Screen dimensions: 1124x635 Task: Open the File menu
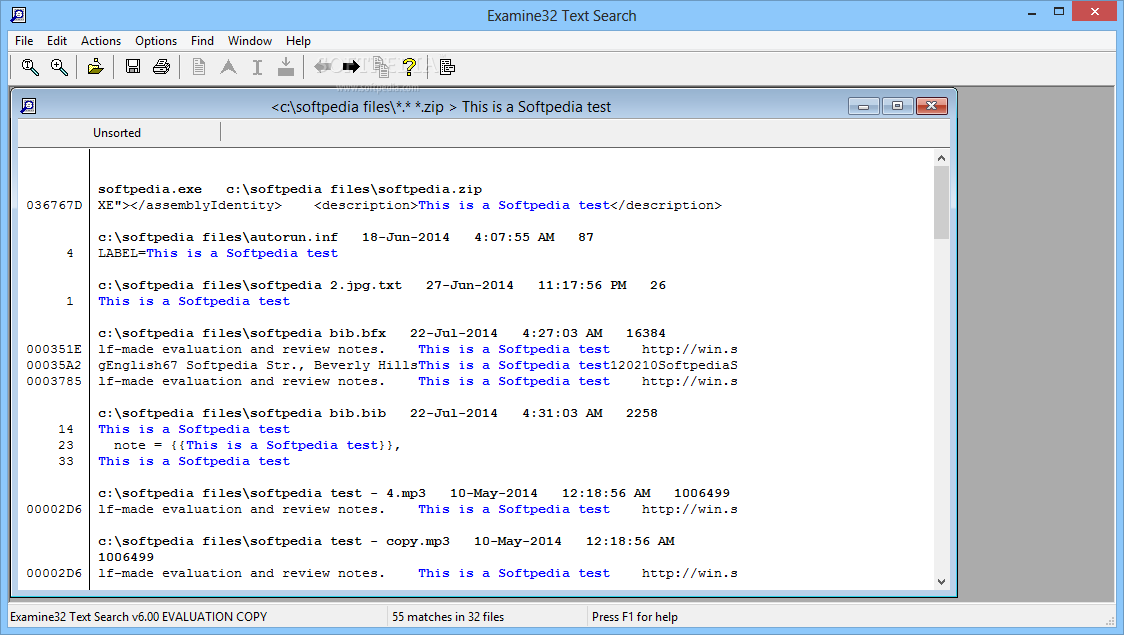coord(24,41)
